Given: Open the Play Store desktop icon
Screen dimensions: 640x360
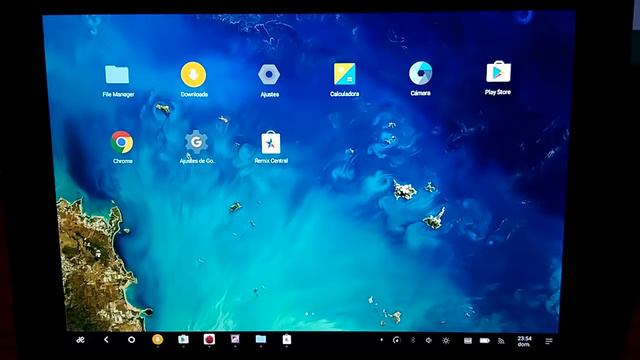Looking at the screenshot, I should tap(498, 72).
